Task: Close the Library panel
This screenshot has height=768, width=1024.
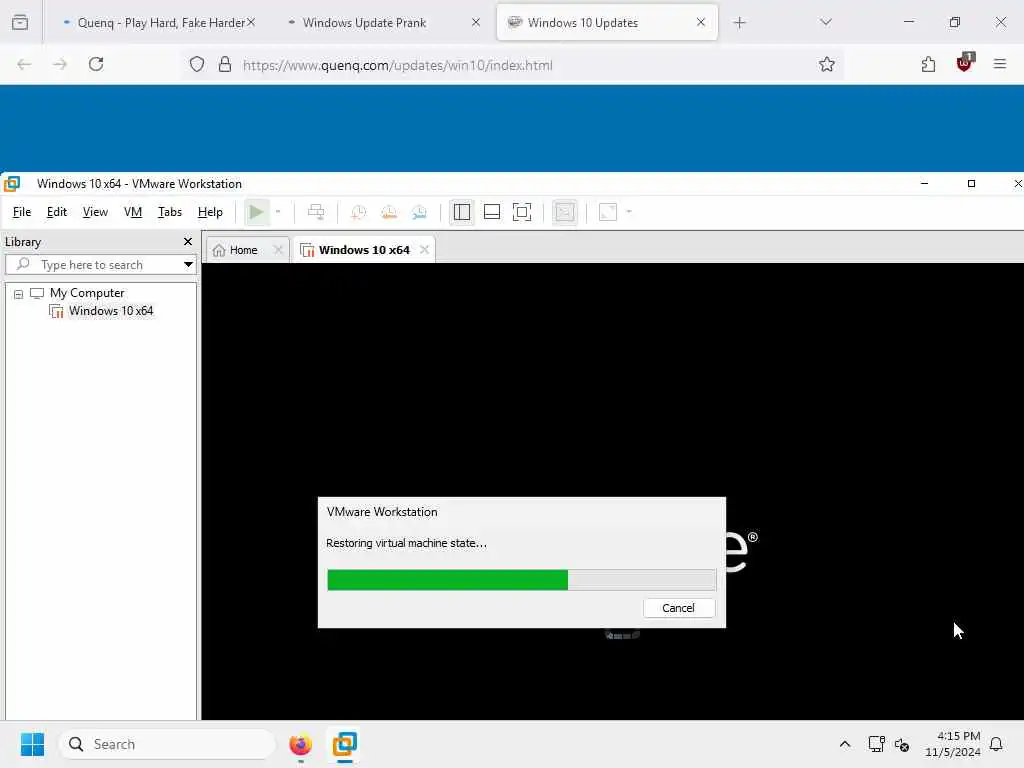Action: pyautogui.click(x=188, y=242)
